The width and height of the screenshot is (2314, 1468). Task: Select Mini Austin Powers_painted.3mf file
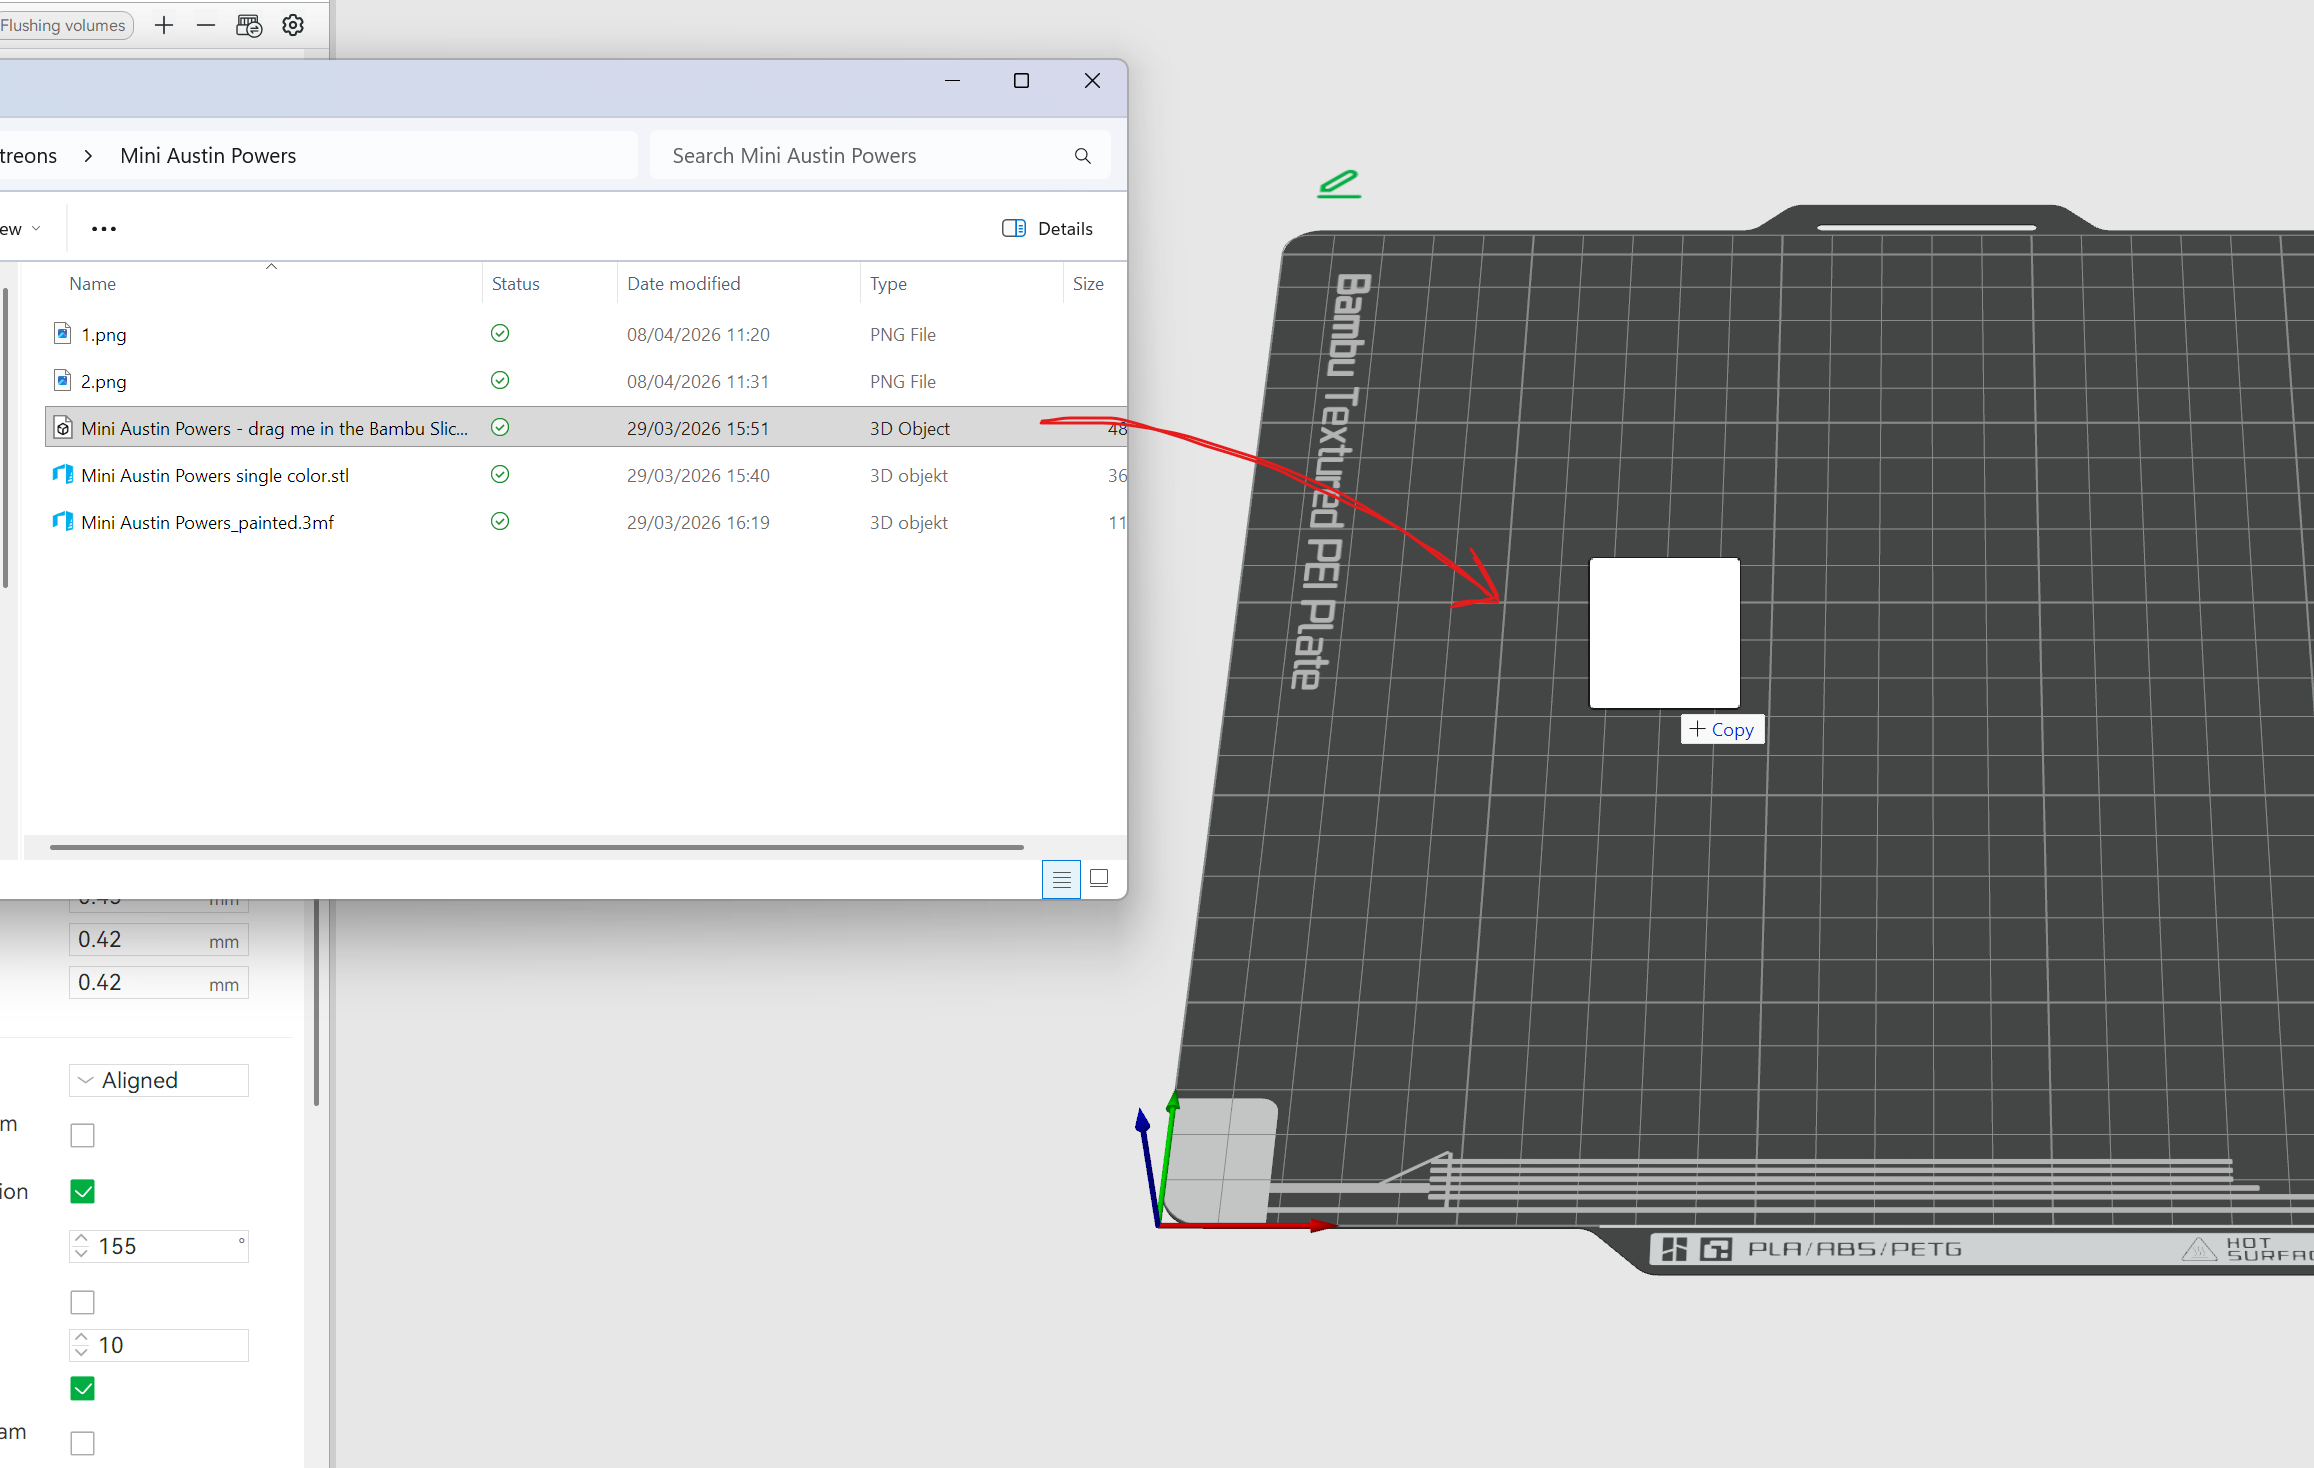coord(586,522)
